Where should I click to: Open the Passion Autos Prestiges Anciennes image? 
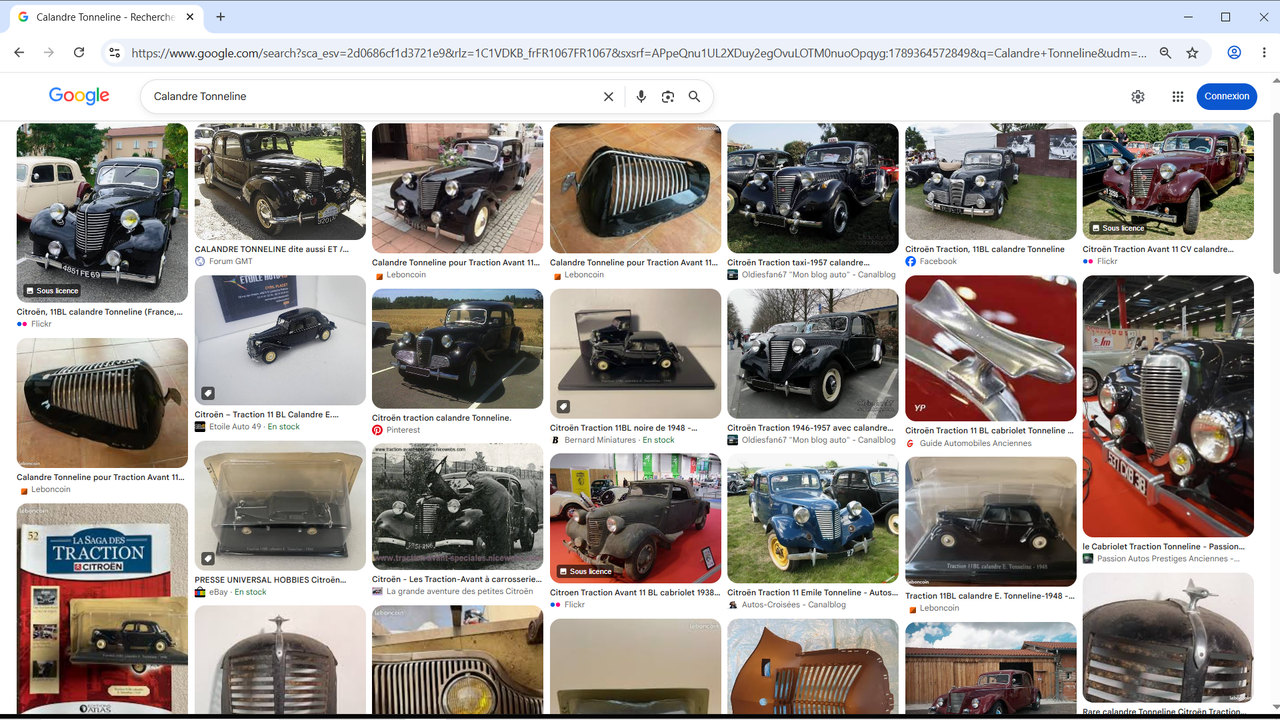[x=1168, y=407]
